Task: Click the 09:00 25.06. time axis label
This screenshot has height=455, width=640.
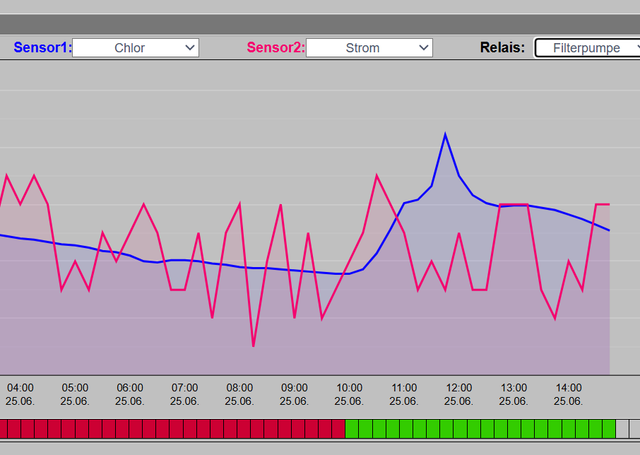Action: (294, 394)
